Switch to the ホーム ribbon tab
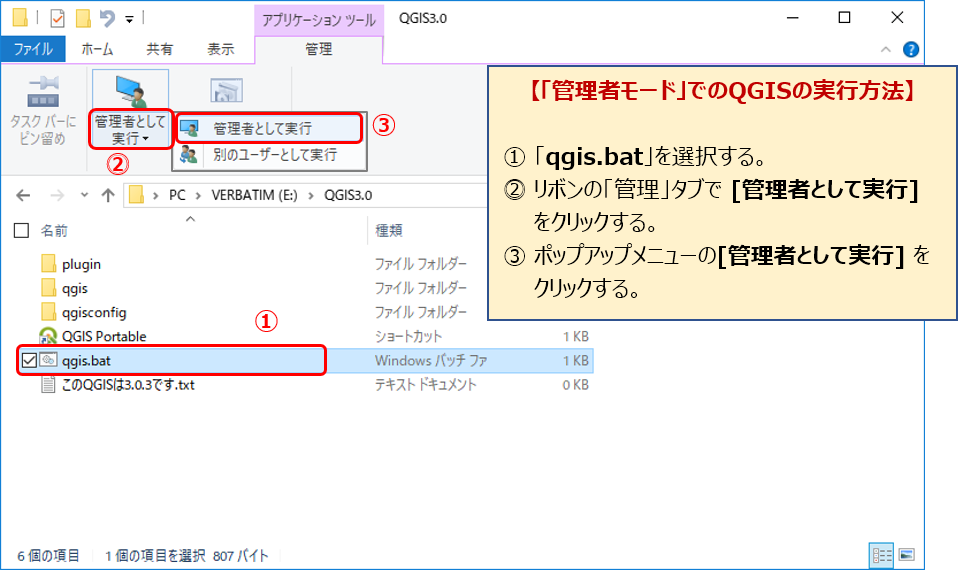The image size is (958, 570). tap(97, 49)
